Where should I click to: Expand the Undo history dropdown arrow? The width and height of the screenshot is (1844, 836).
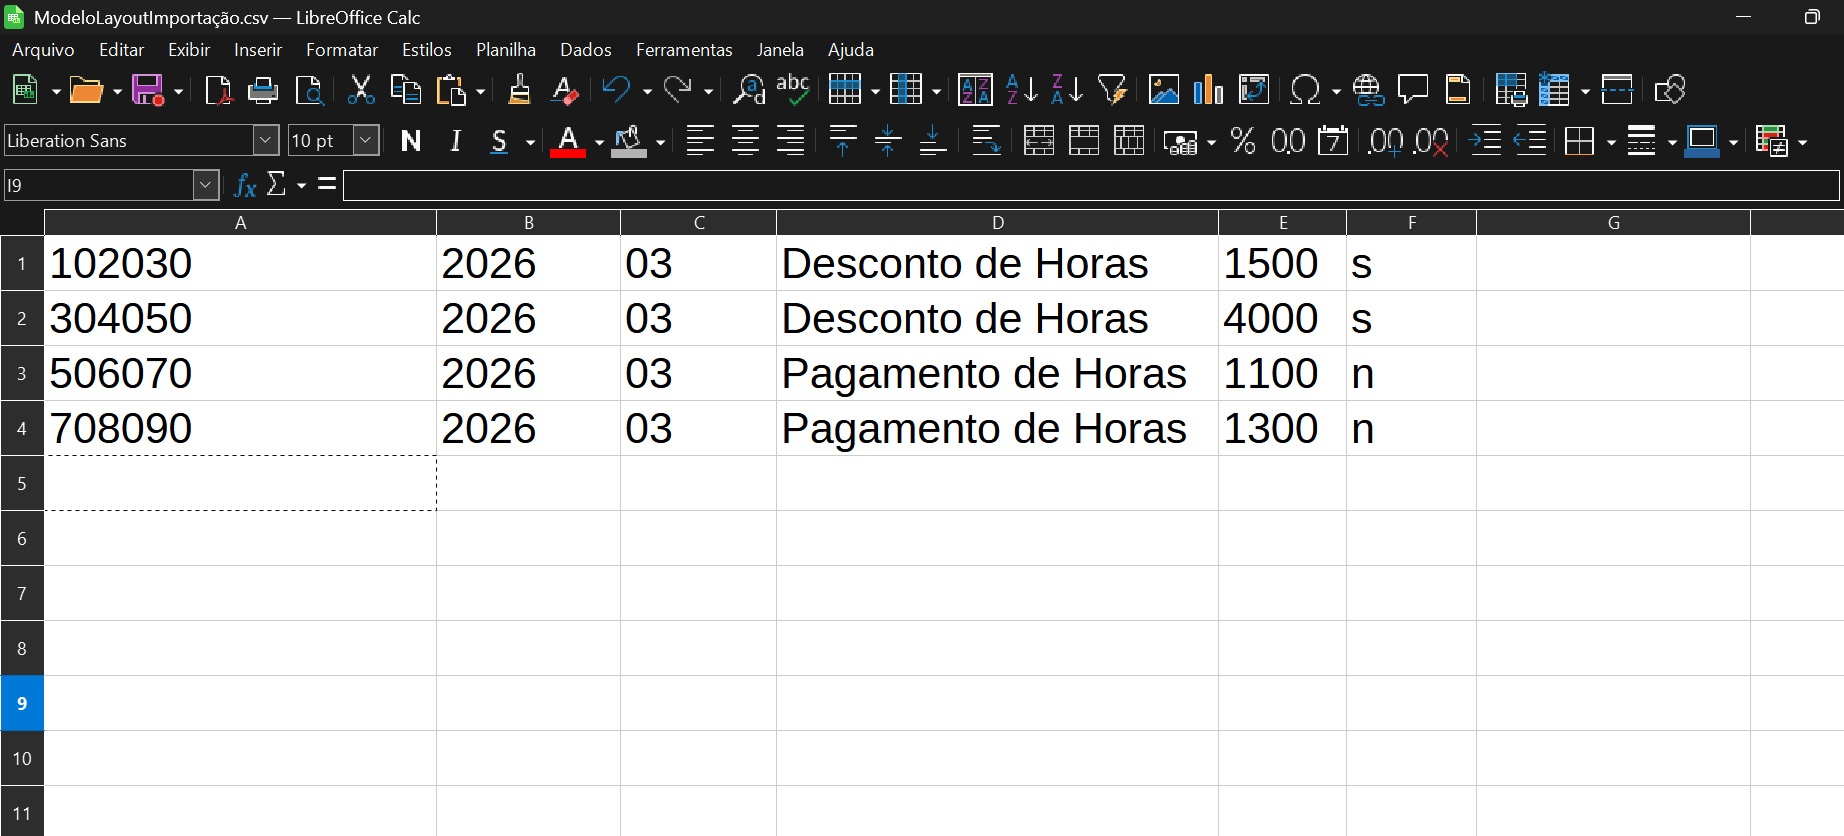click(x=647, y=91)
